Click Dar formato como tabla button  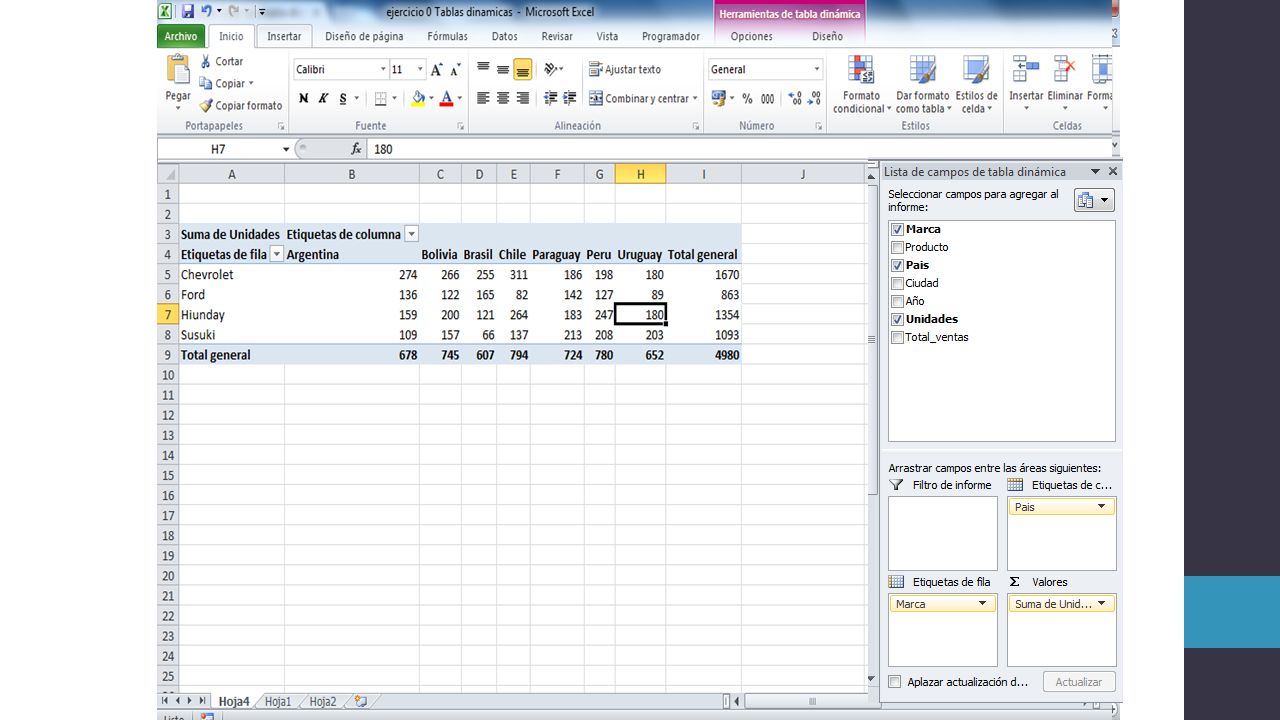coord(923,85)
